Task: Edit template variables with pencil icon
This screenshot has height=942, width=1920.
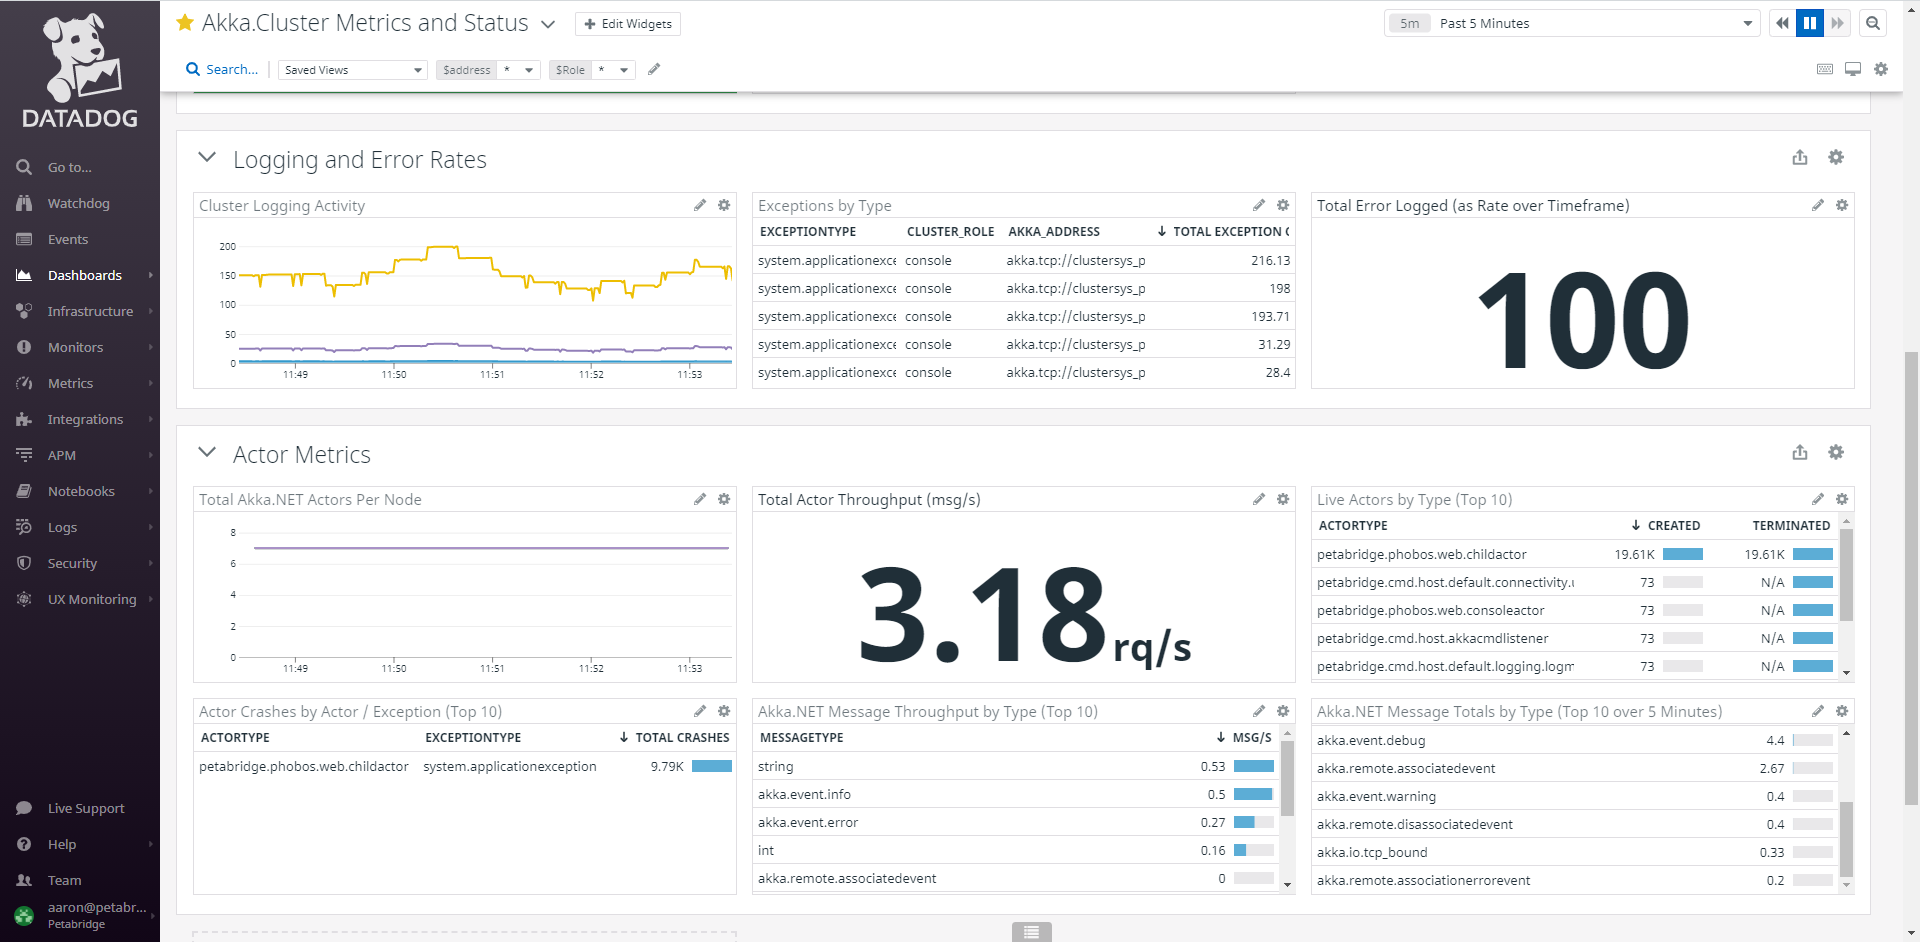Action: pos(654,69)
